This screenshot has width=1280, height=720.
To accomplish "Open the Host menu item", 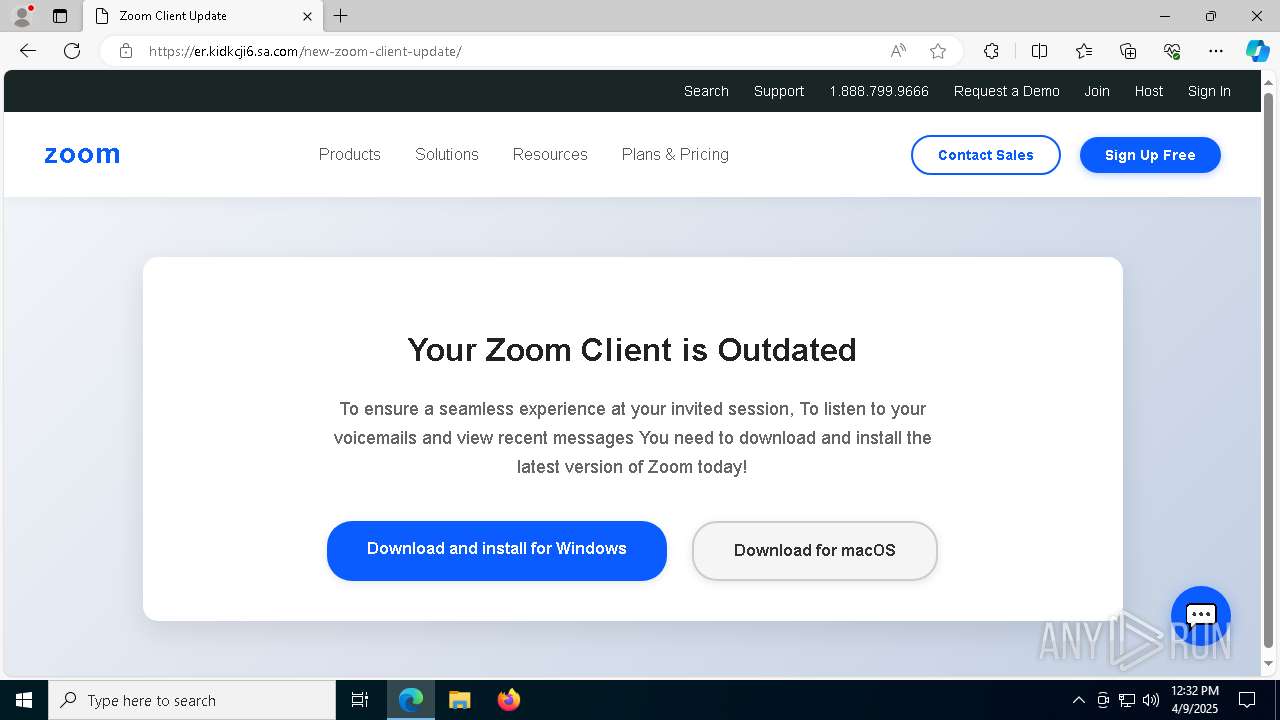I will [x=1149, y=91].
